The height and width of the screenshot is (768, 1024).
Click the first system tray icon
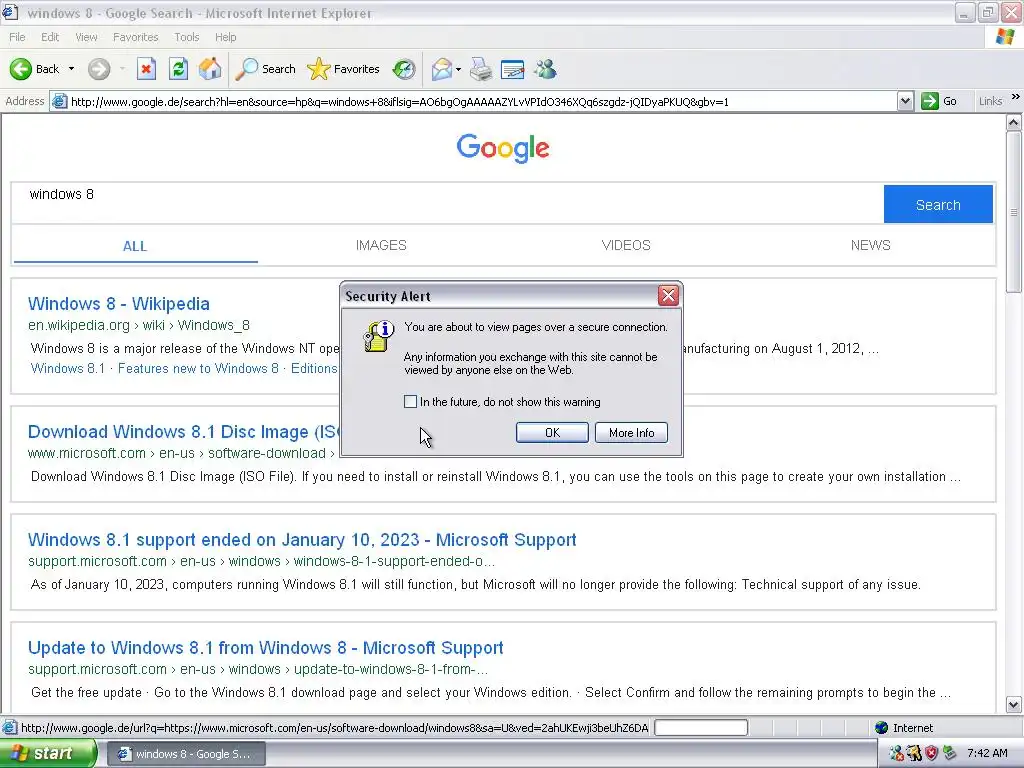[x=897, y=754]
